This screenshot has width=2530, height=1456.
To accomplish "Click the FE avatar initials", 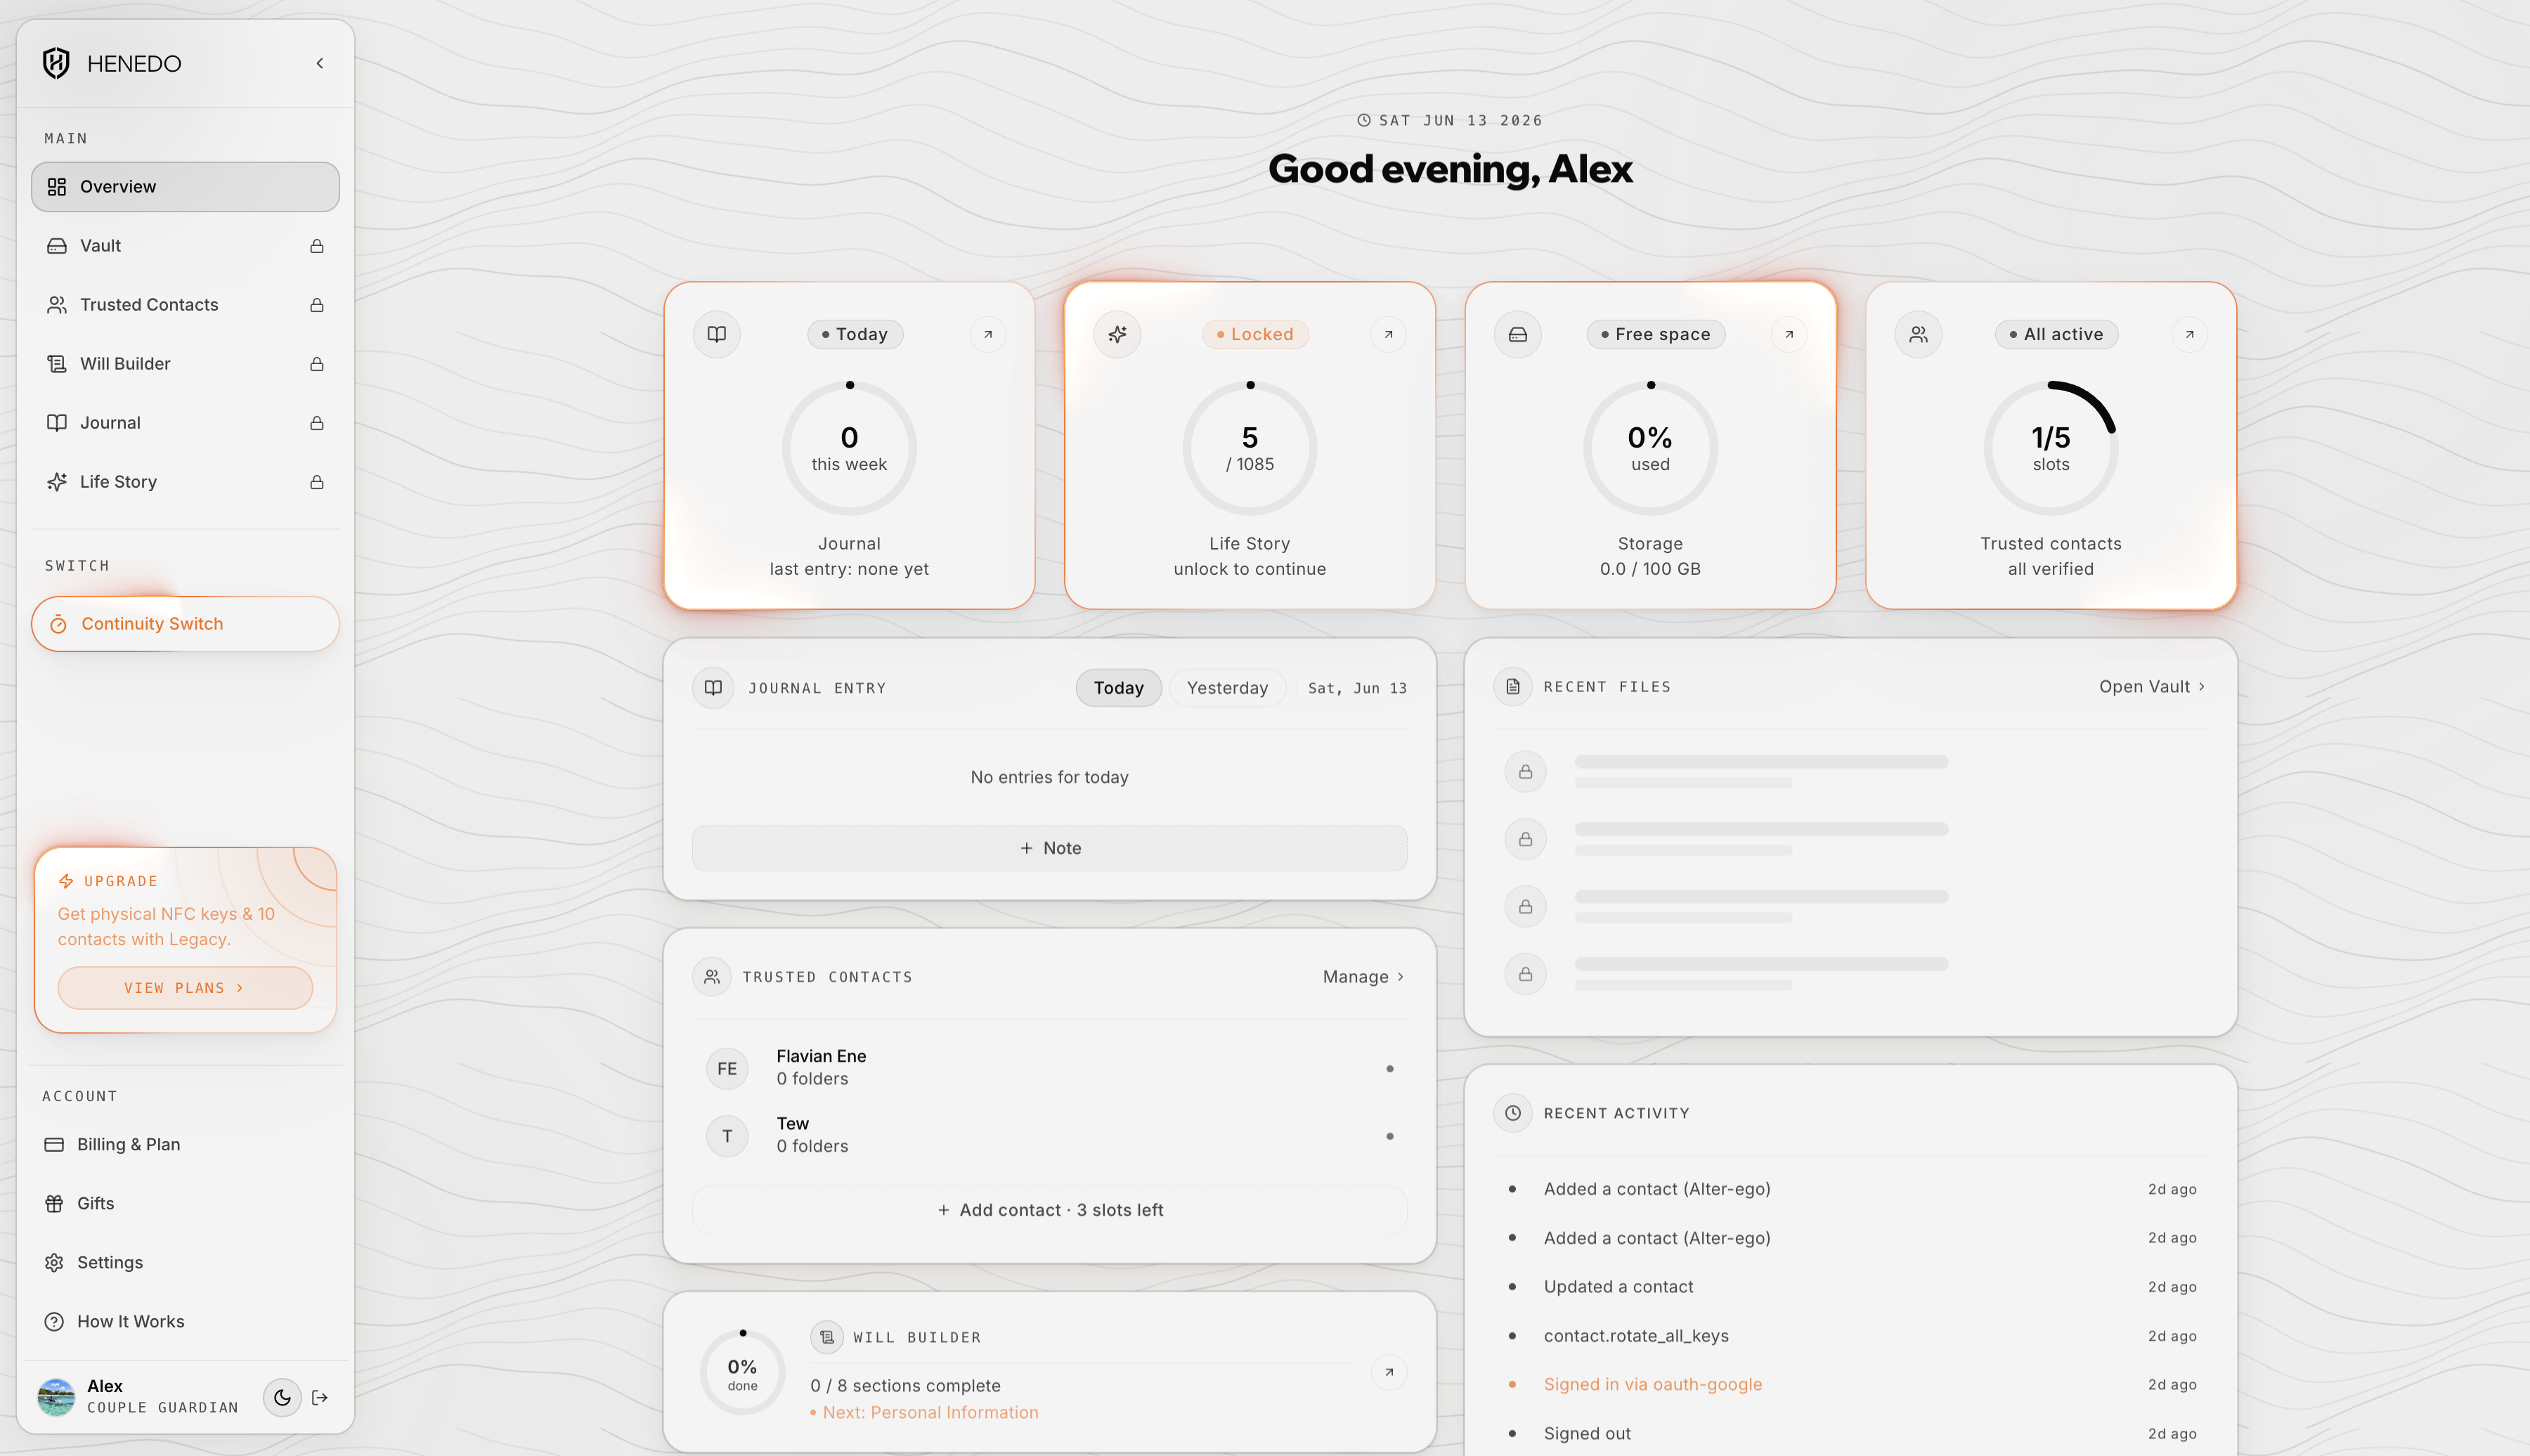I will point(727,1069).
